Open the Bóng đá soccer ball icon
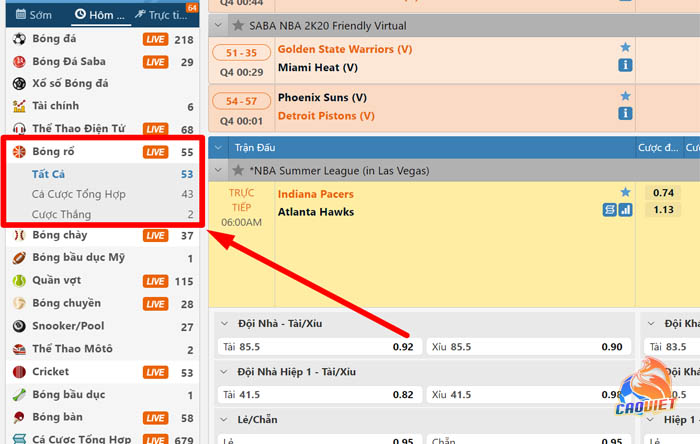The height and width of the screenshot is (444, 700). pyautogui.click(x=19, y=39)
